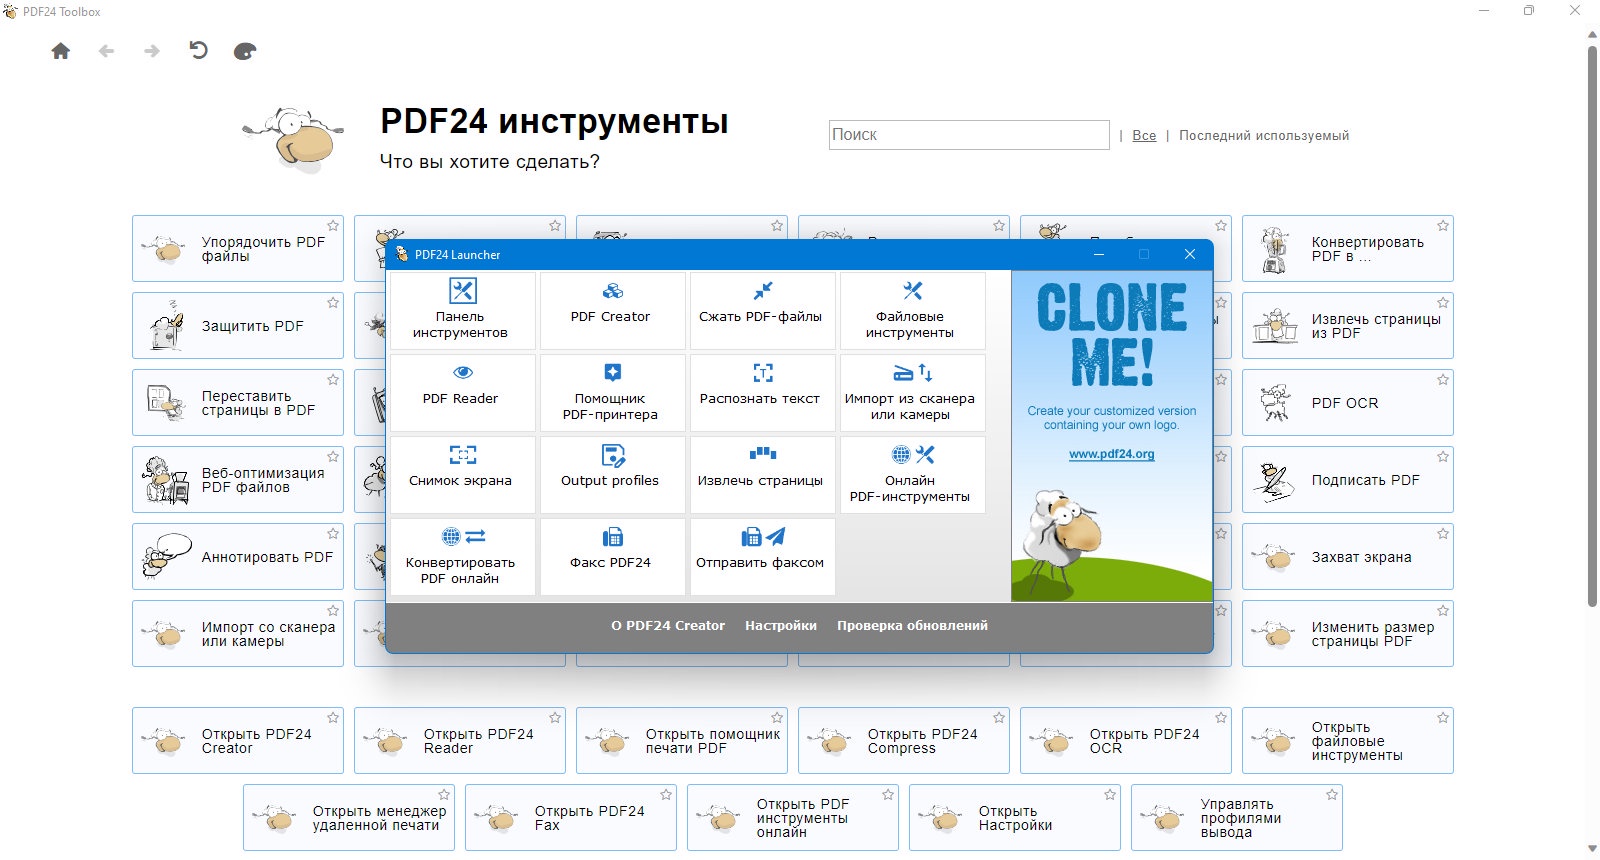Launch PDF Creator from the Launcher
1600x860 pixels.
[612, 311]
